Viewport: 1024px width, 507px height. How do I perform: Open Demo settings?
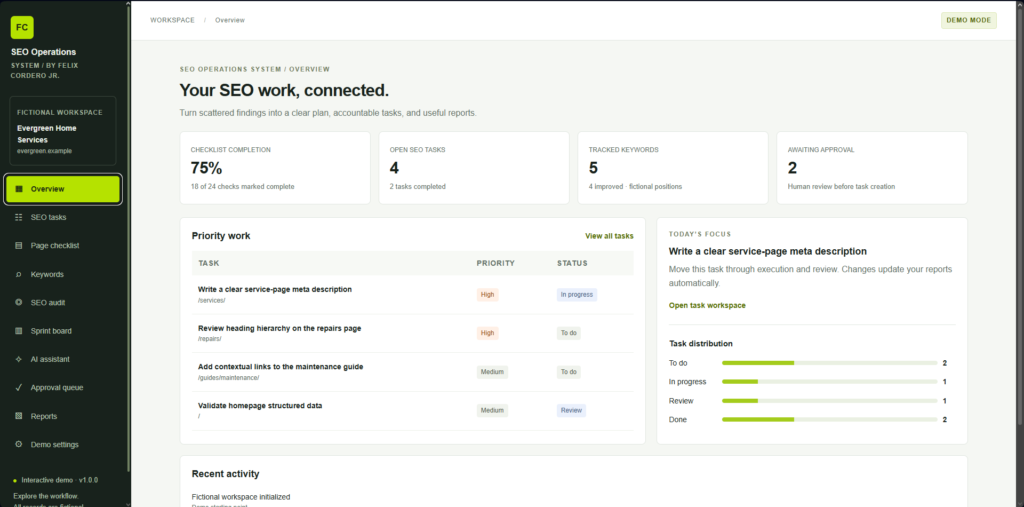pos(63,444)
